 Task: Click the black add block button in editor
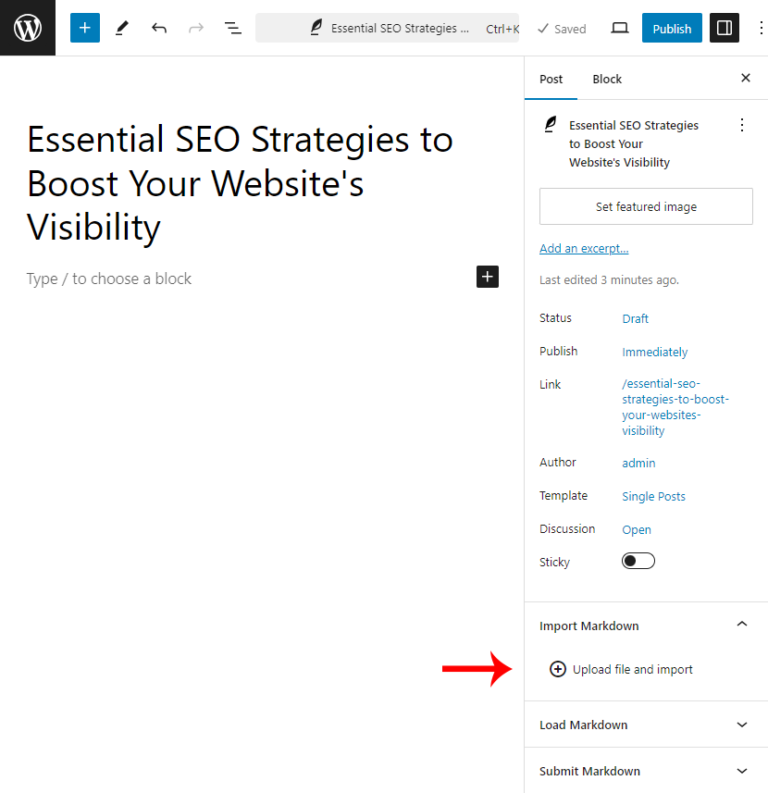tap(487, 277)
